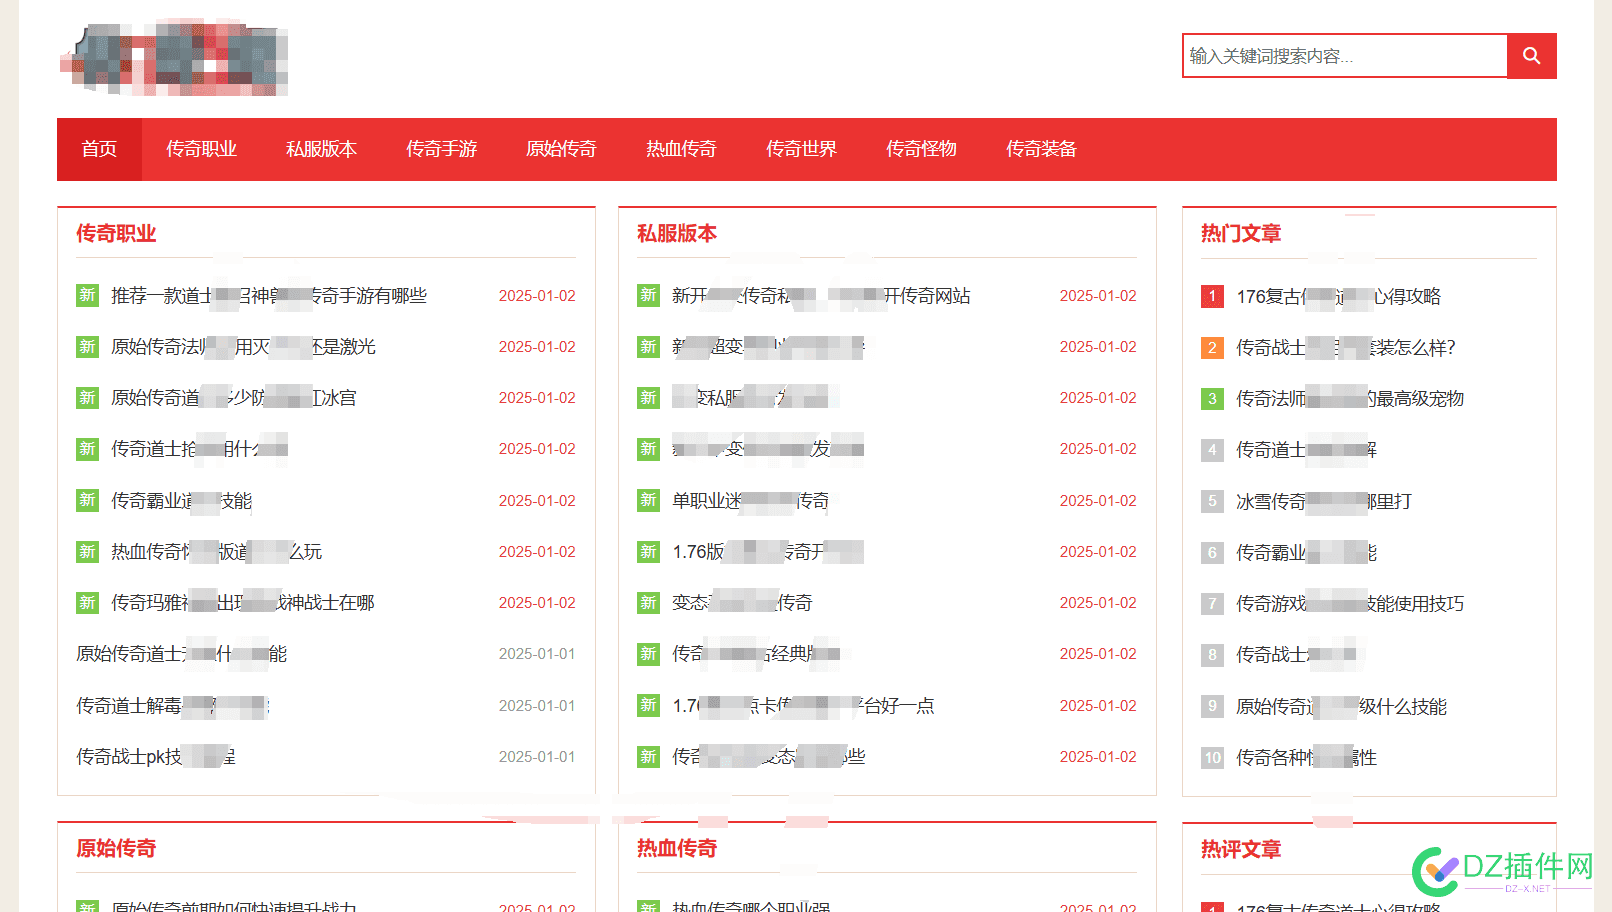The height and width of the screenshot is (912, 1612).
Task: Open article starting 推荐一款道士
Action: [269, 296]
